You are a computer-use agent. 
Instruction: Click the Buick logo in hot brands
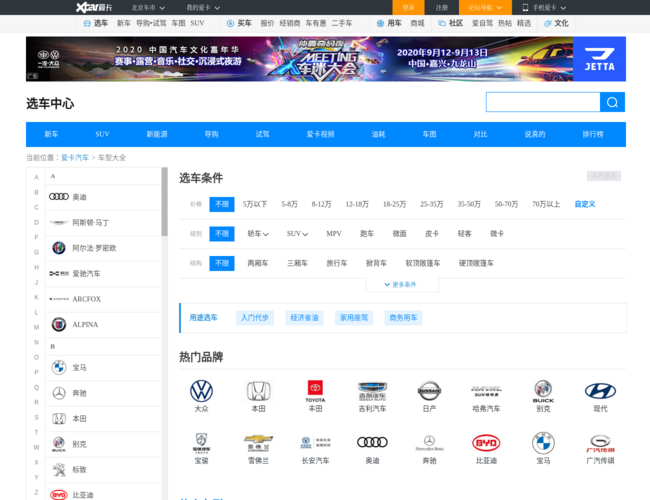click(x=543, y=391)
